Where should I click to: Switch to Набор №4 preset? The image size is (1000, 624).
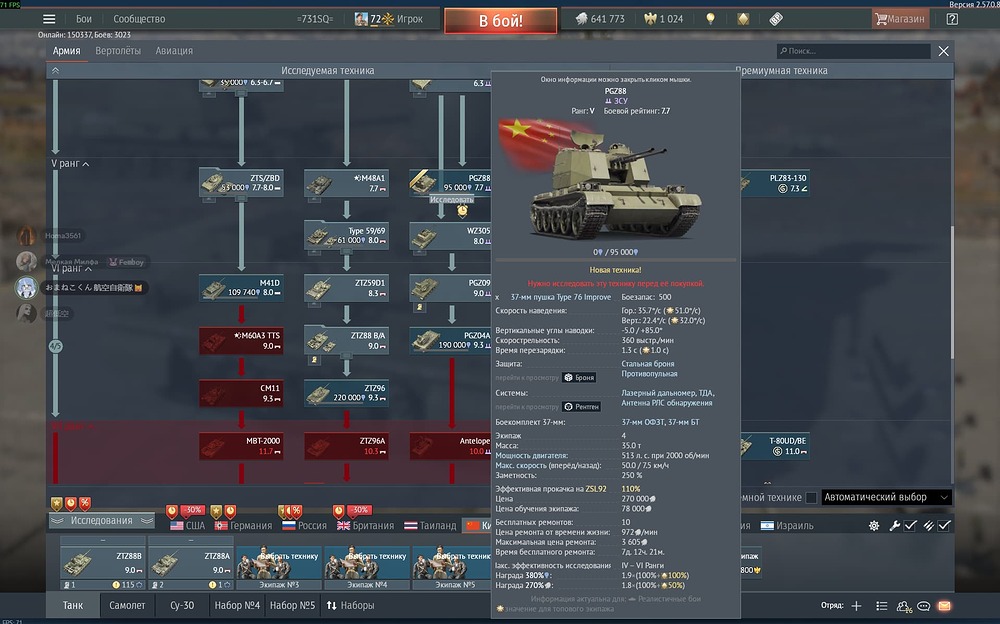[237, 605]
